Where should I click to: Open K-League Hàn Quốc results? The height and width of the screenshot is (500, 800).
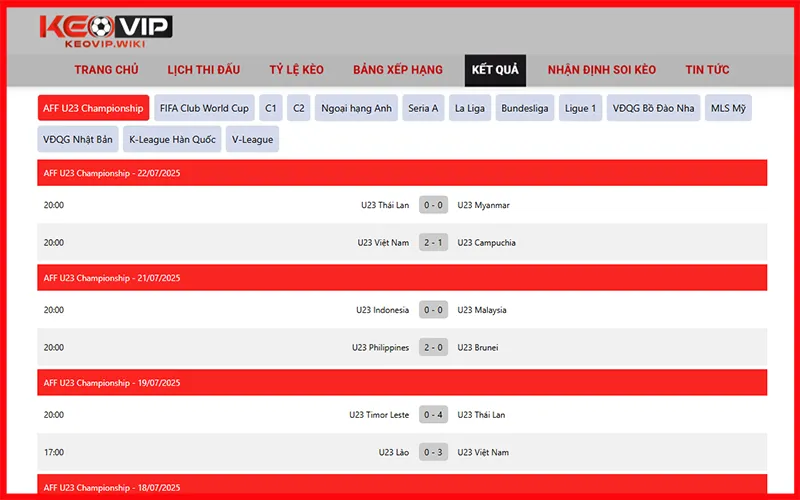coord(172,139)
